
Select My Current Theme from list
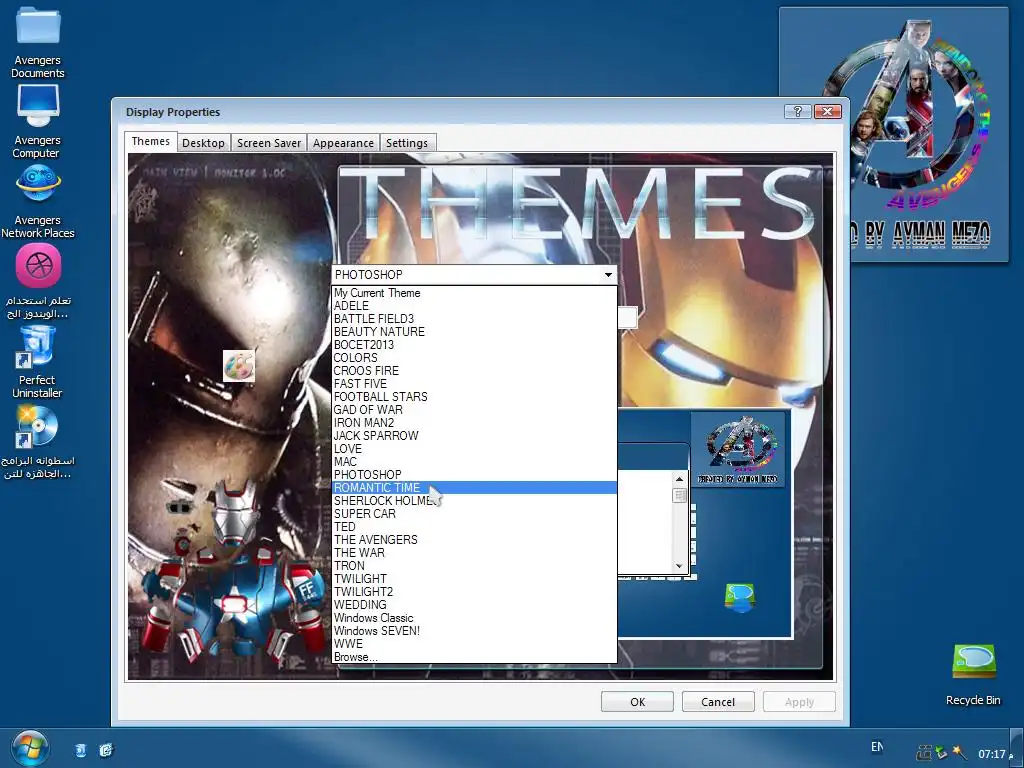click(x=474, y=293)
